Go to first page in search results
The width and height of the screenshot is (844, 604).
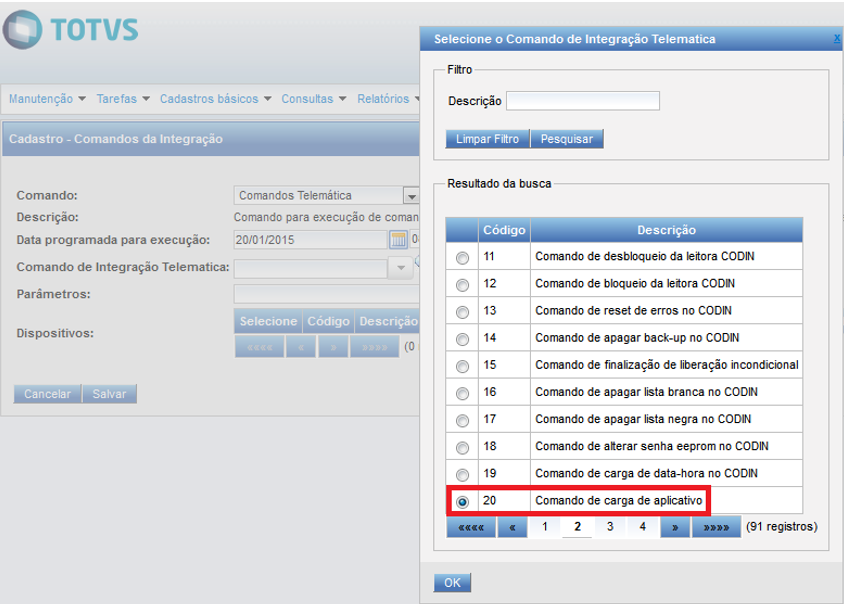[x=471, y=527]
